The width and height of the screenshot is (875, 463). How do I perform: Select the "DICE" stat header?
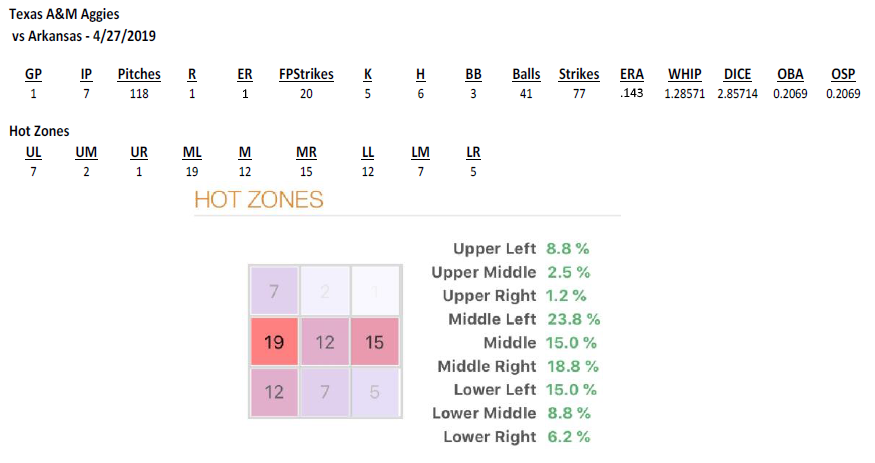click(x=737, y=74)
